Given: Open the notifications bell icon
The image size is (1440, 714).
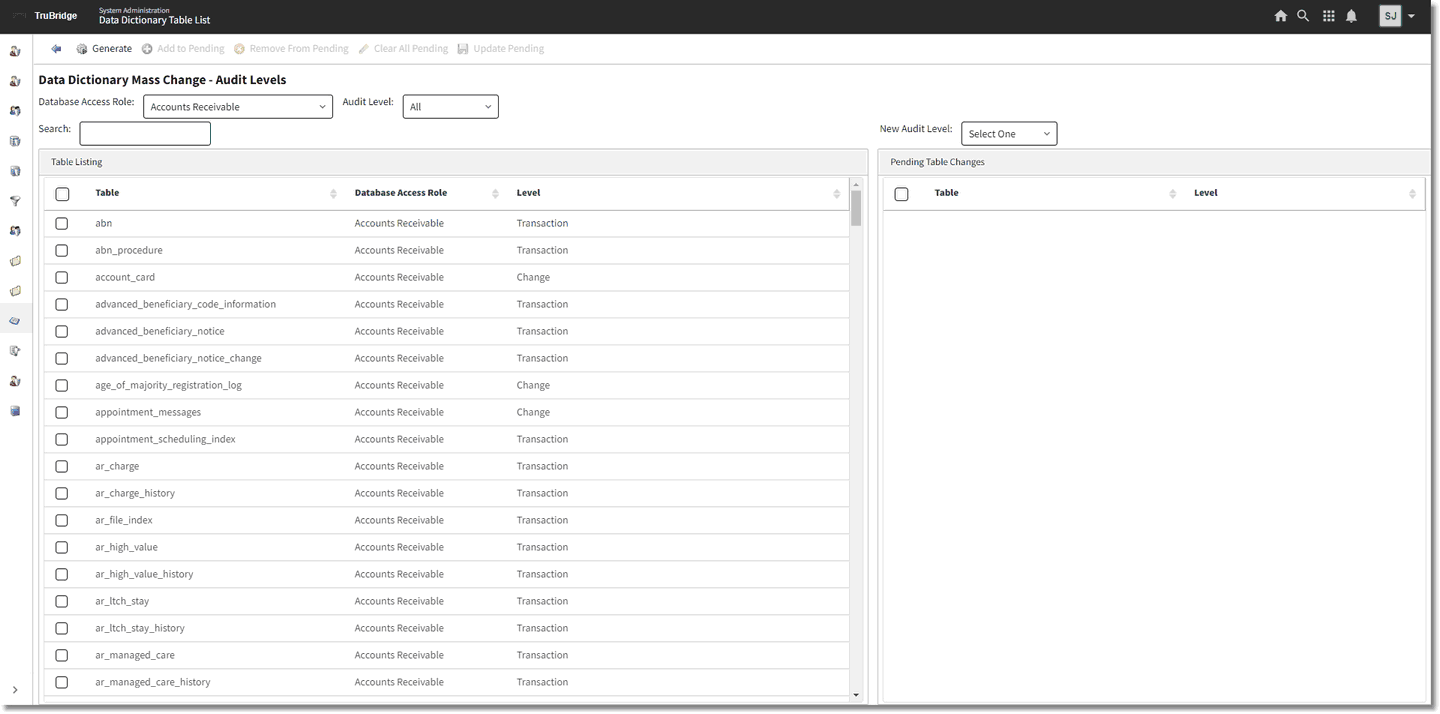Looking at the screenshot, I should point(1351,16).
